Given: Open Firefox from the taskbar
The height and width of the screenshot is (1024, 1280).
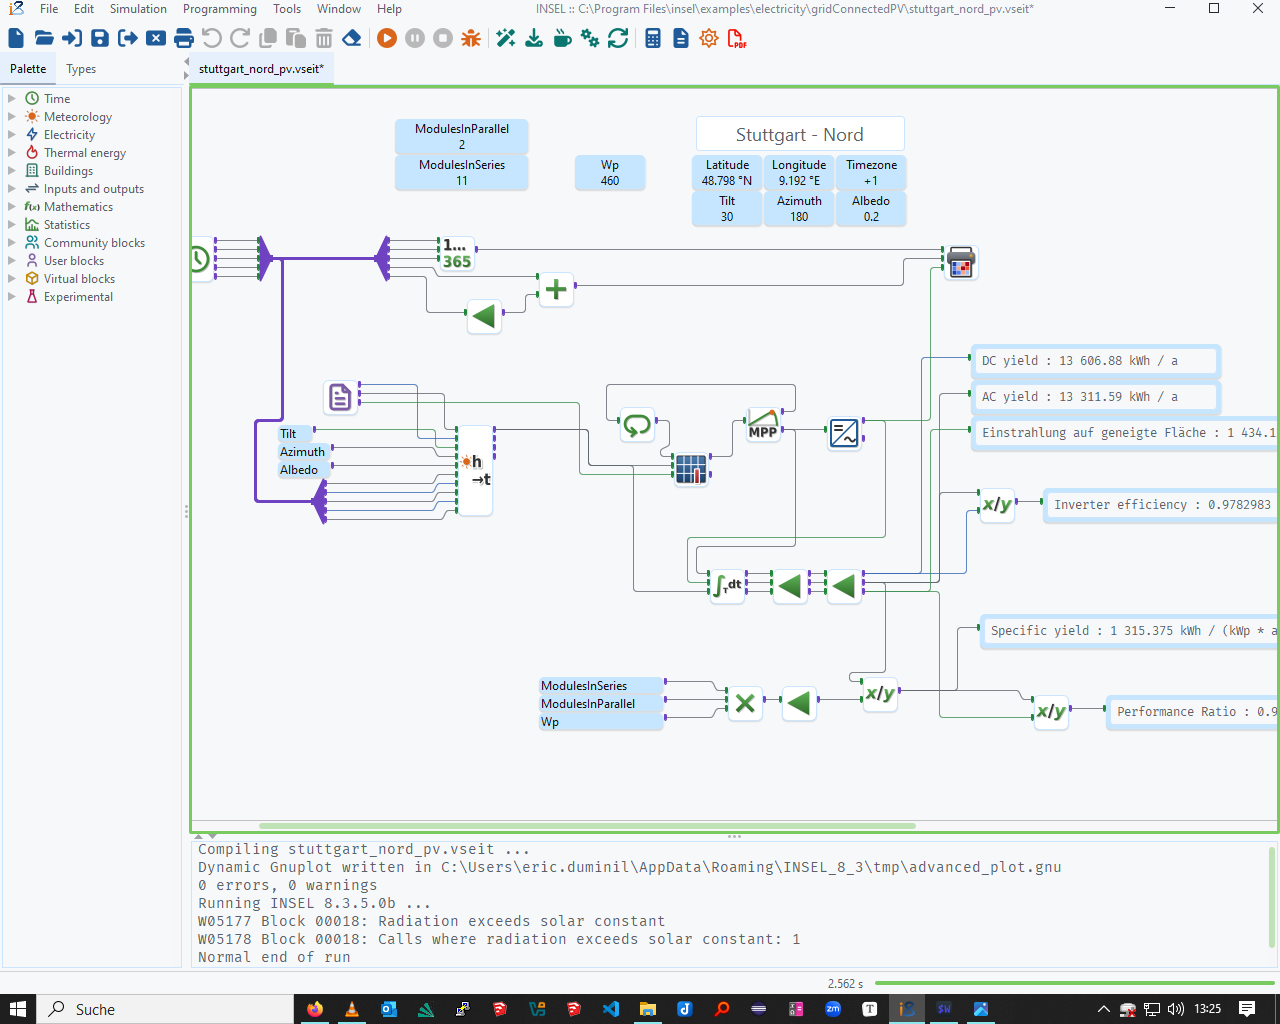Looking at the screenshot, I should coord(315,1009).
